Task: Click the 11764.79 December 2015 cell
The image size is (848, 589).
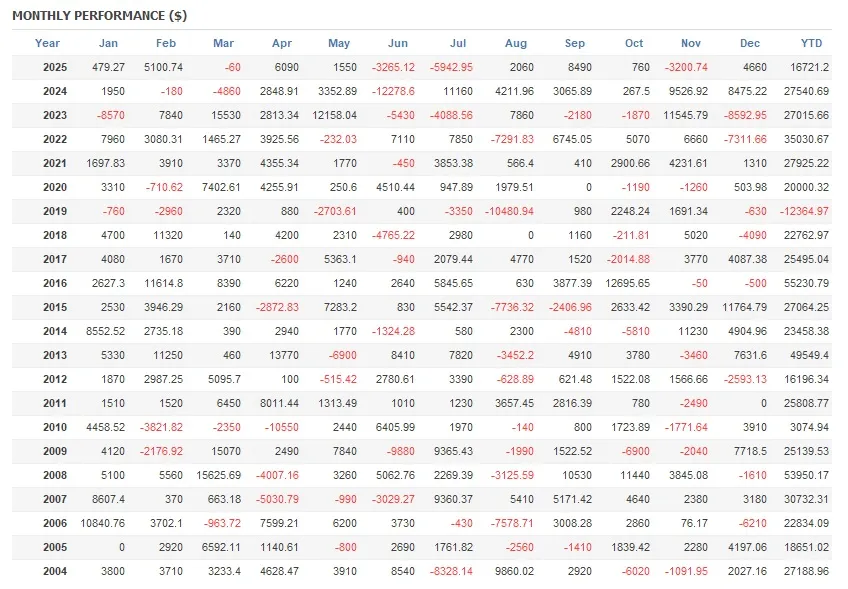Action: [744, 307]
